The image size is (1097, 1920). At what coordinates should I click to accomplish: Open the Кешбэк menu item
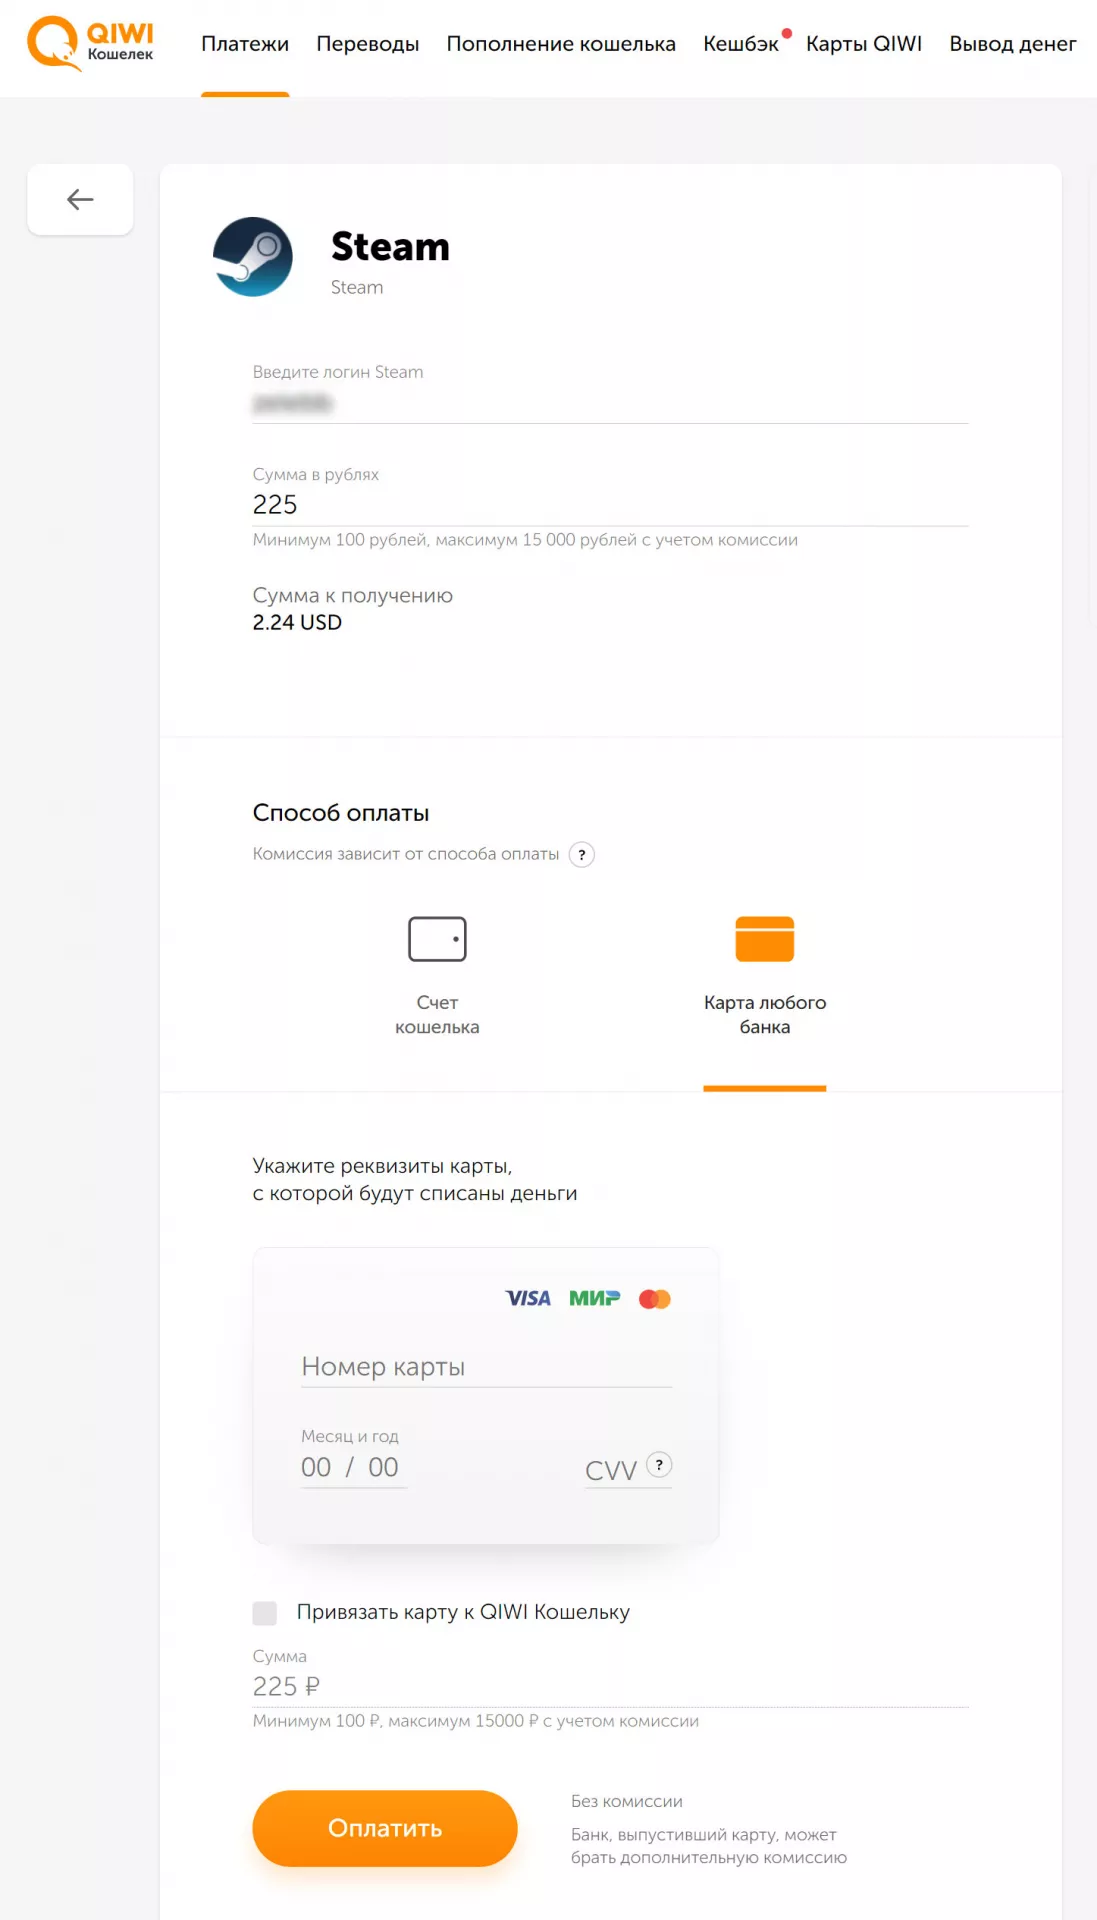pos(741,44)
